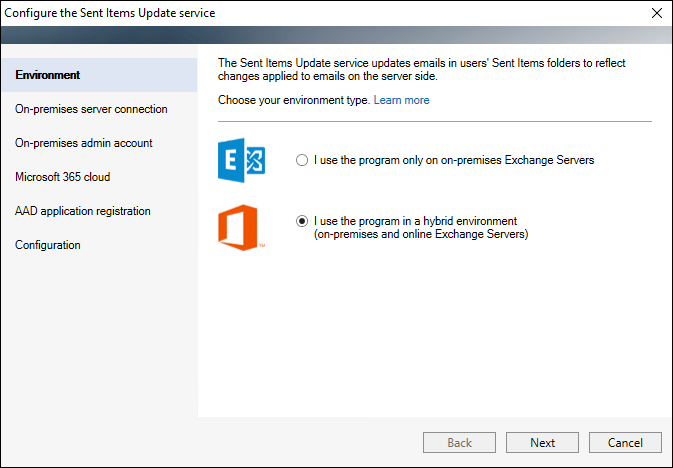This screenshot has width=673, height=468.
Task: Select the hybrid environment radio button
Action: [302, 221]
